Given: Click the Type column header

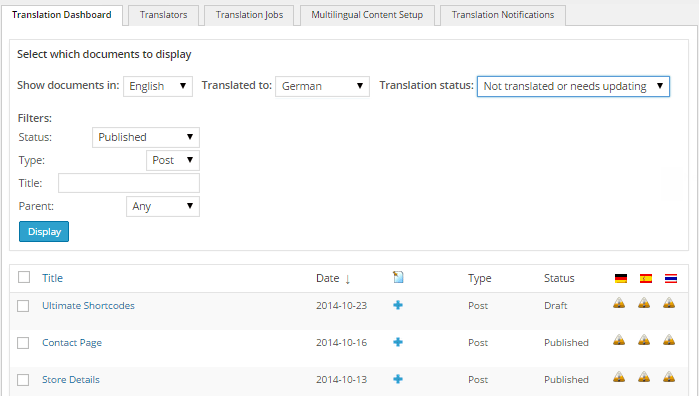Looking at the screenshot, I should pyautogui.click(x=480, y=278).
